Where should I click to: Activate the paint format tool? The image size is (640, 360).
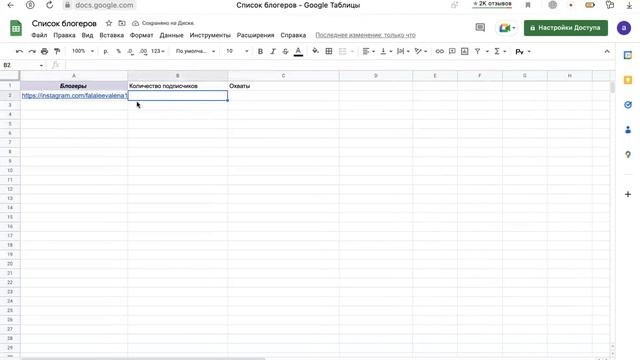(x=57, y=51)
